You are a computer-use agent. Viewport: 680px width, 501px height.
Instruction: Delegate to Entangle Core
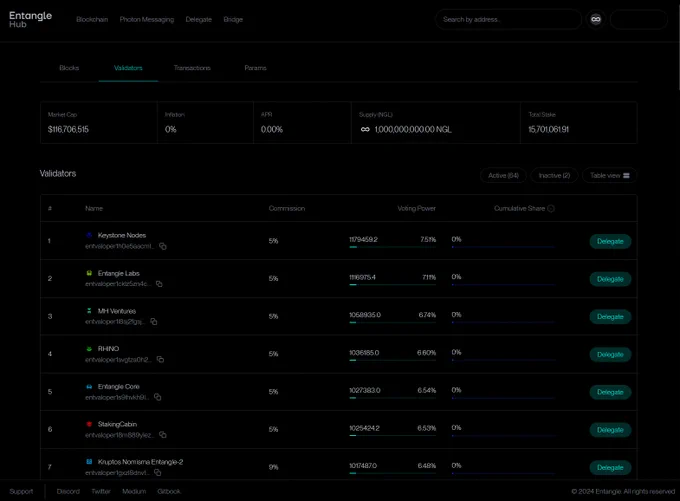click(x=610, y=393)
